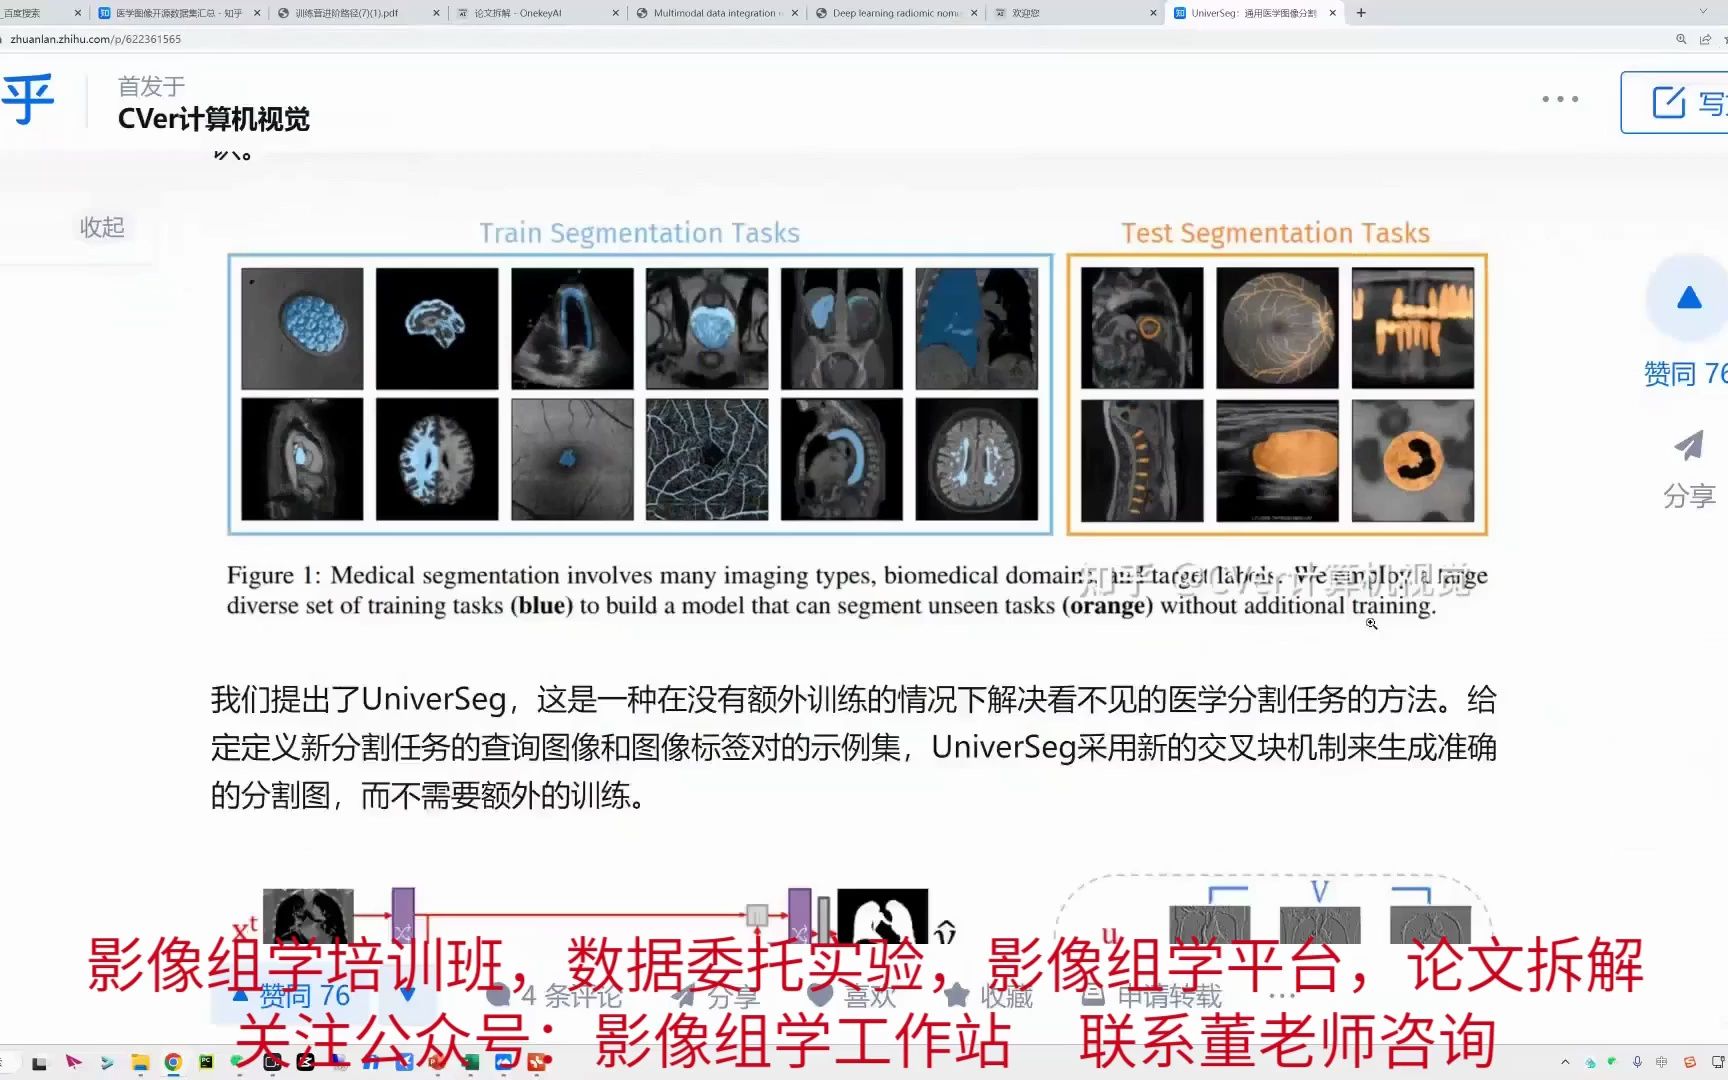Open the 4 条评论 comments
Screen dimensions: 1728x1080
pyautogui.click(x=554, y=996)
